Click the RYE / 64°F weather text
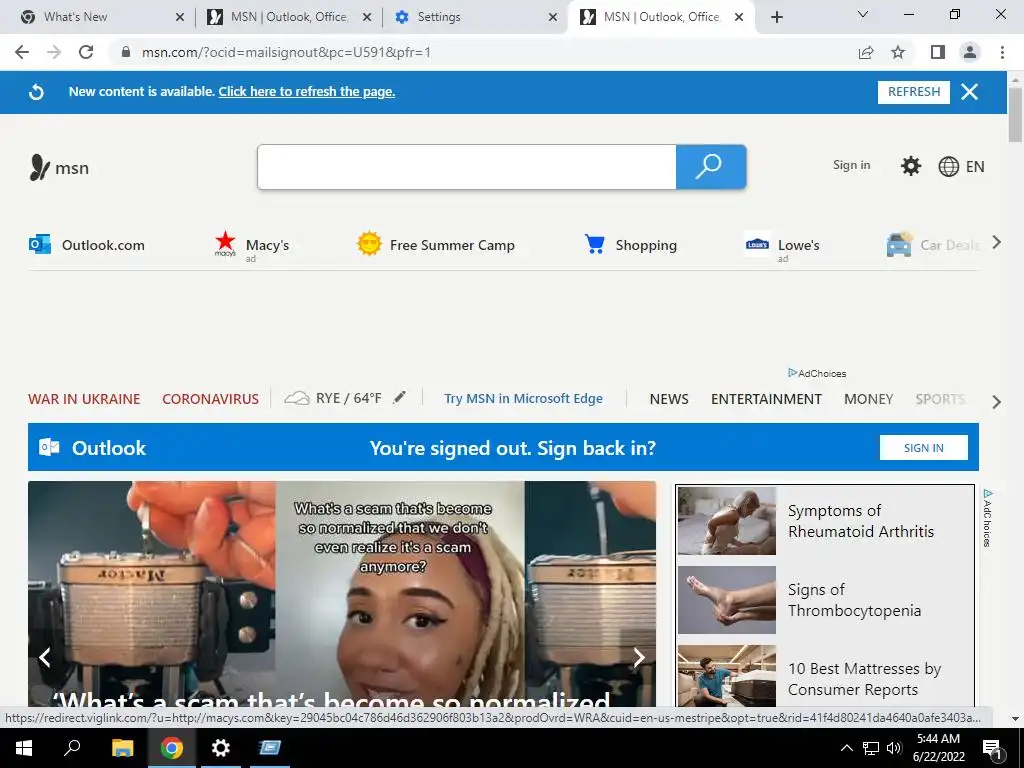Screen dimensions: 1024x768 [349, 398]
